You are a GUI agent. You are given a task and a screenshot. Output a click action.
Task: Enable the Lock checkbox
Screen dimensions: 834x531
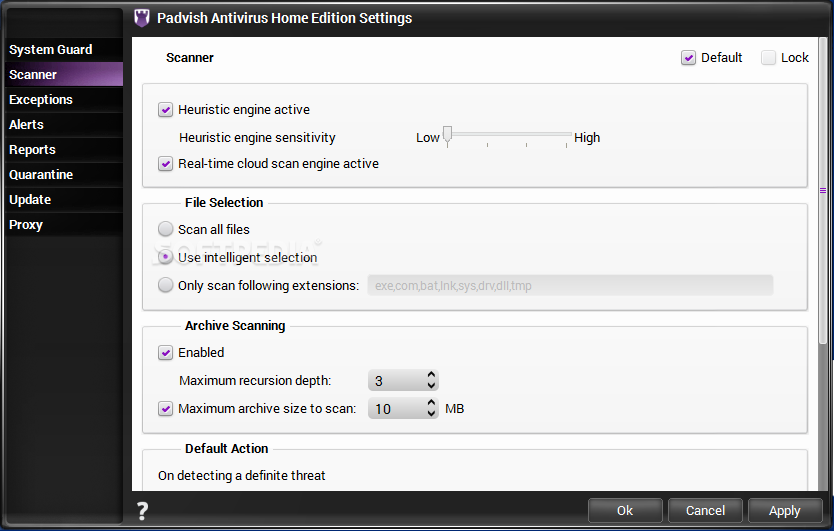point(768,57)
